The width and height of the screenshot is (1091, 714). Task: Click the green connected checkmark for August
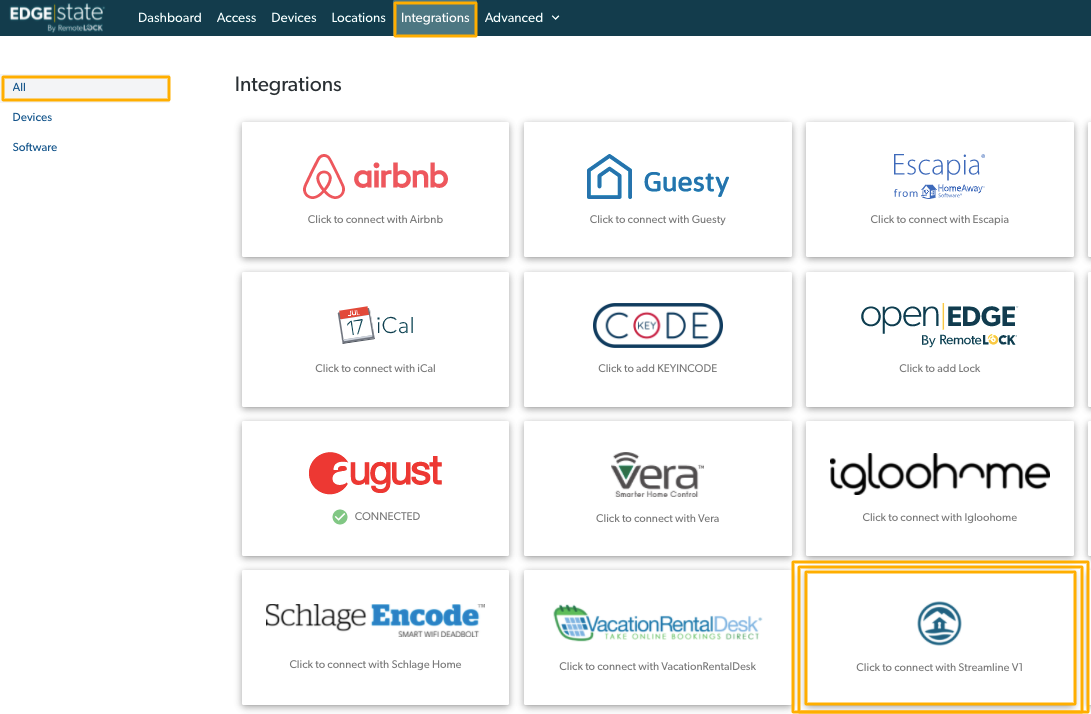coord(340,516)
